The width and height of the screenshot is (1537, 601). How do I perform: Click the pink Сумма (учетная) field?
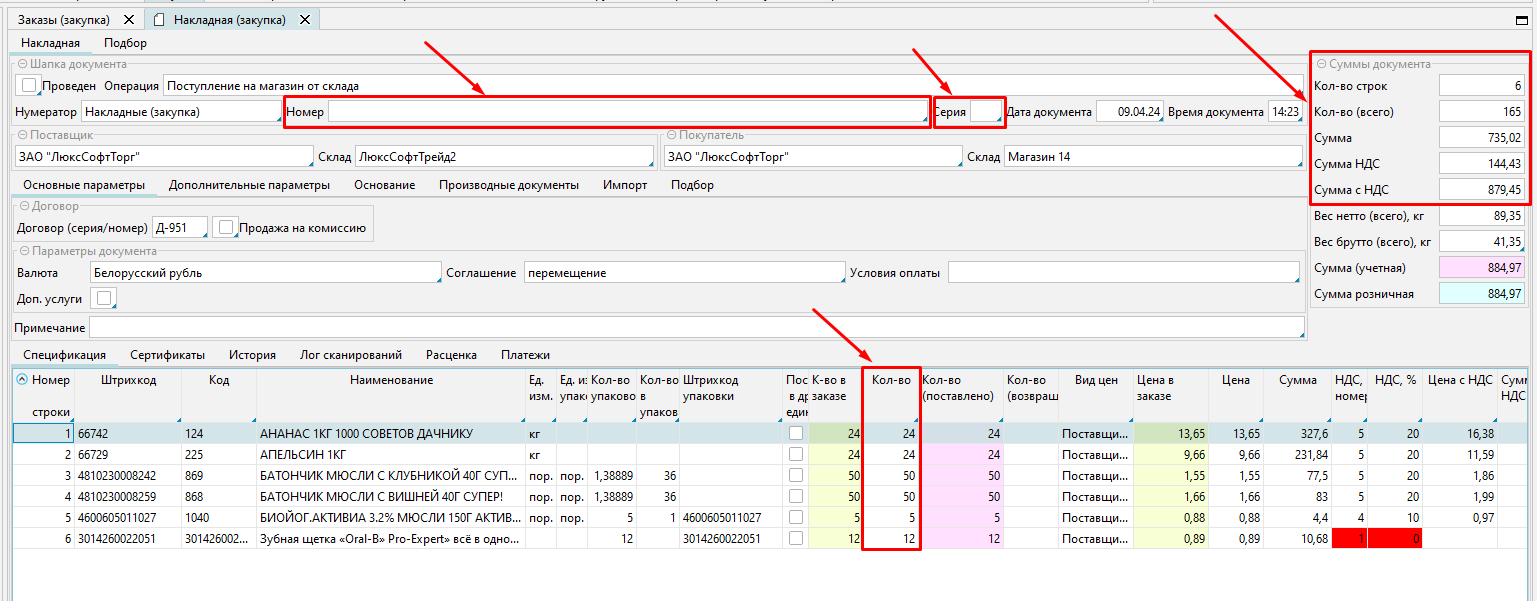1482,267
